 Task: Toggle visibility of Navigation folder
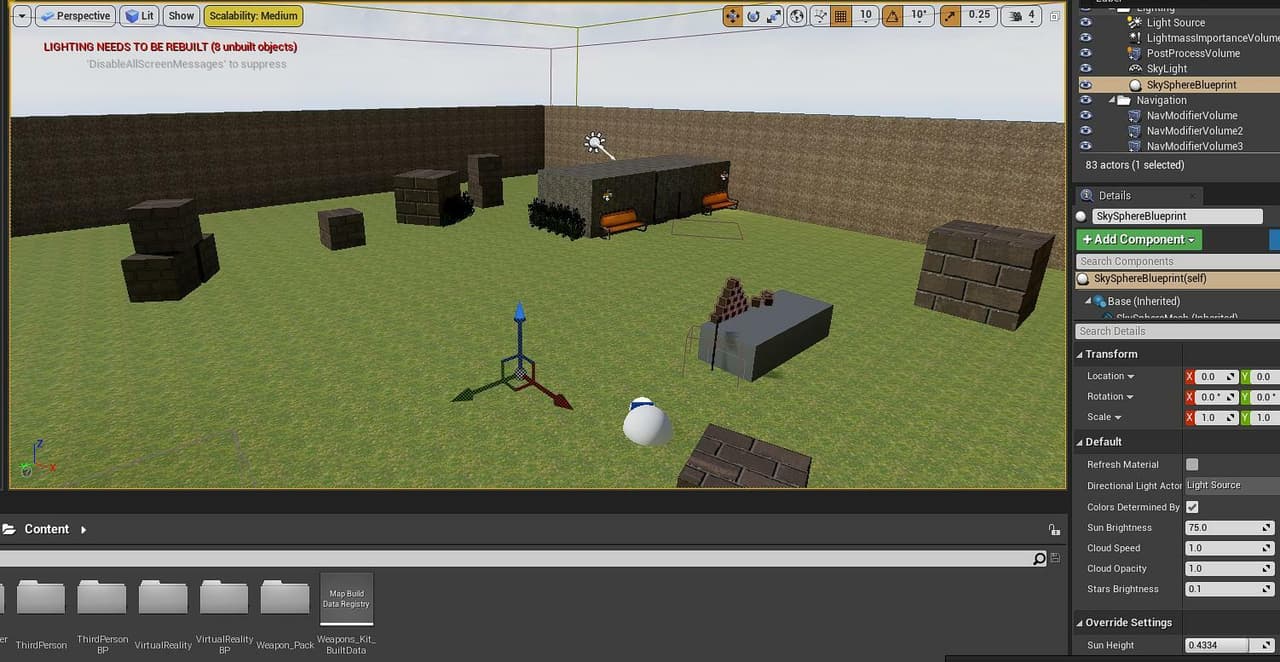pyautogui.click(x=1085, y=100)
